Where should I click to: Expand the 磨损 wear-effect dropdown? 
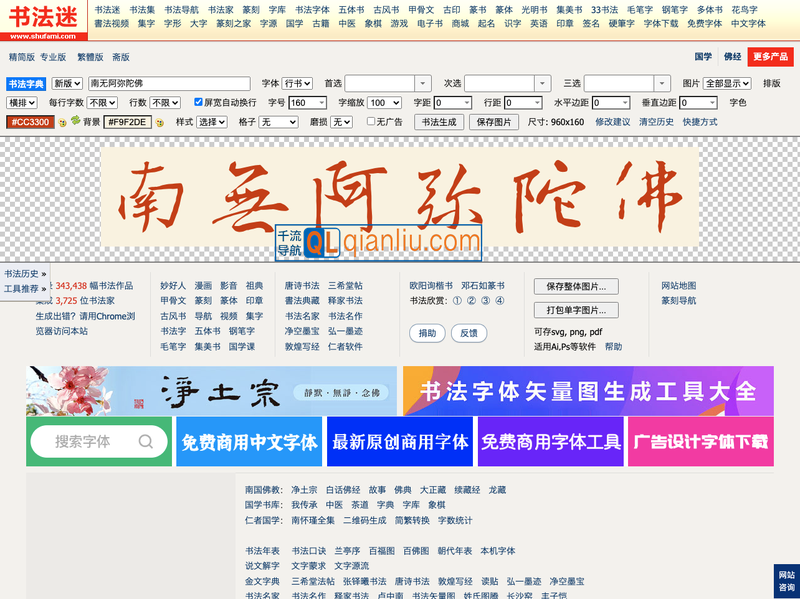[x=342, y=121]
